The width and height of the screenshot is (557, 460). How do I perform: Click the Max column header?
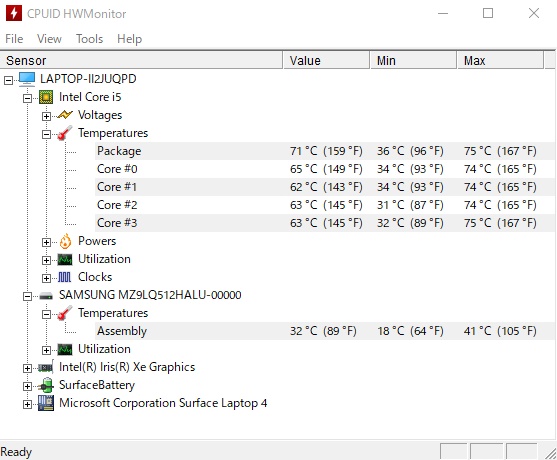500,60
